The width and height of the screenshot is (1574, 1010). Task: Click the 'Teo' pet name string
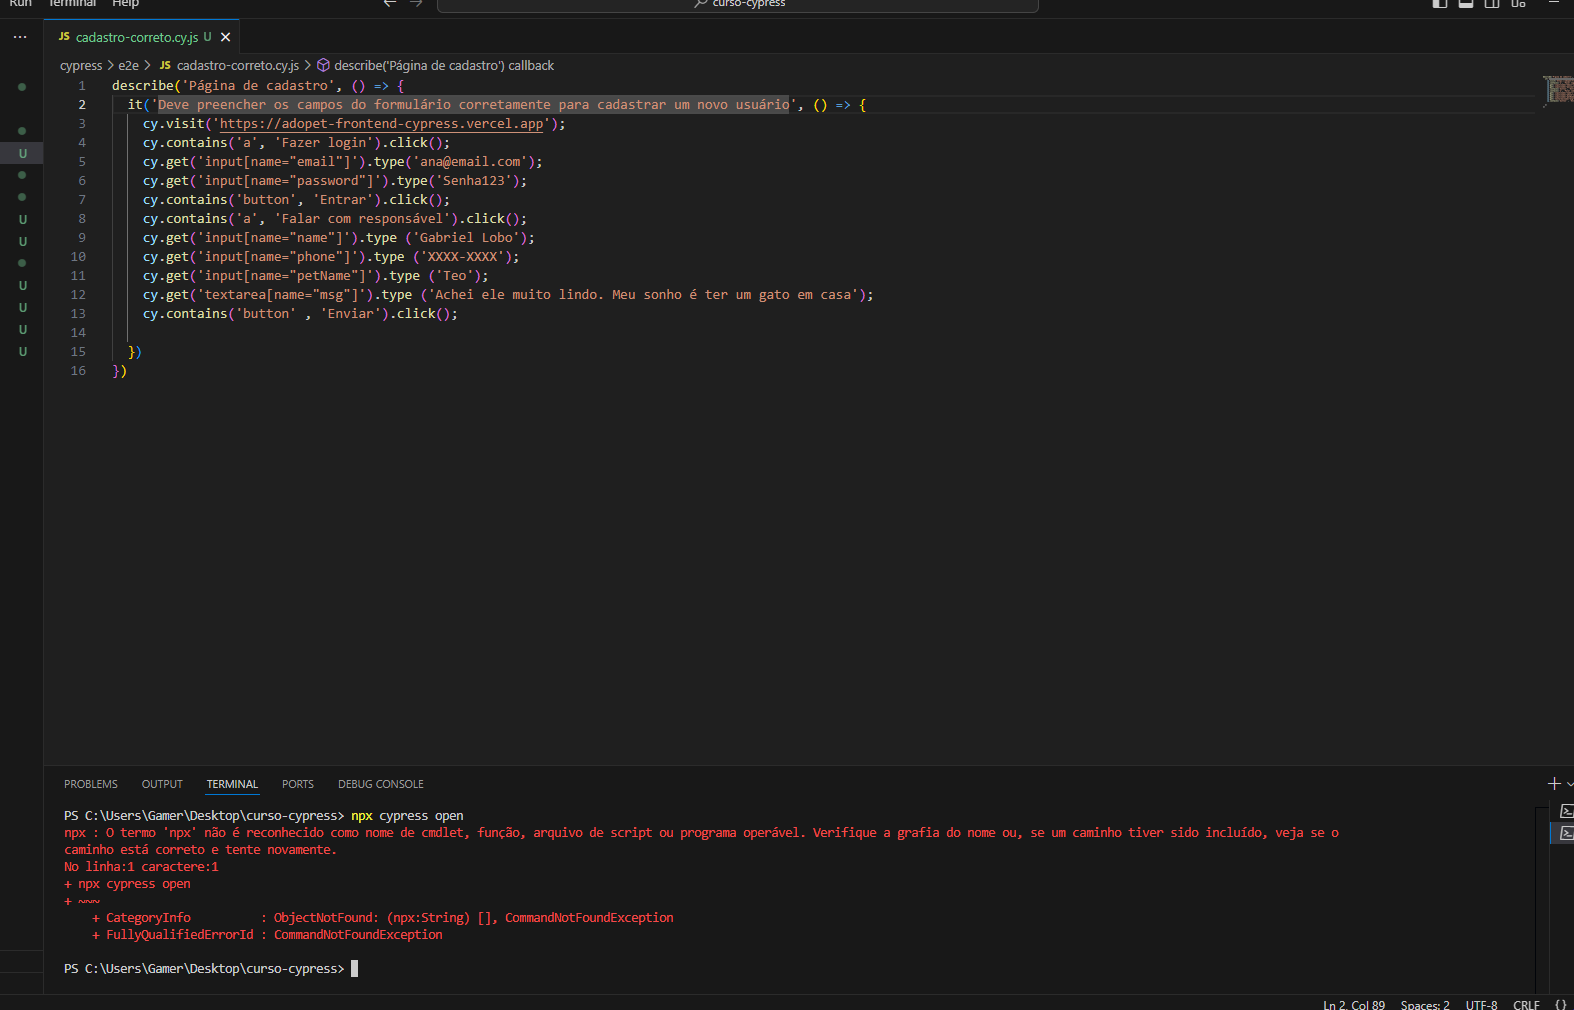(x=454, y=276)
